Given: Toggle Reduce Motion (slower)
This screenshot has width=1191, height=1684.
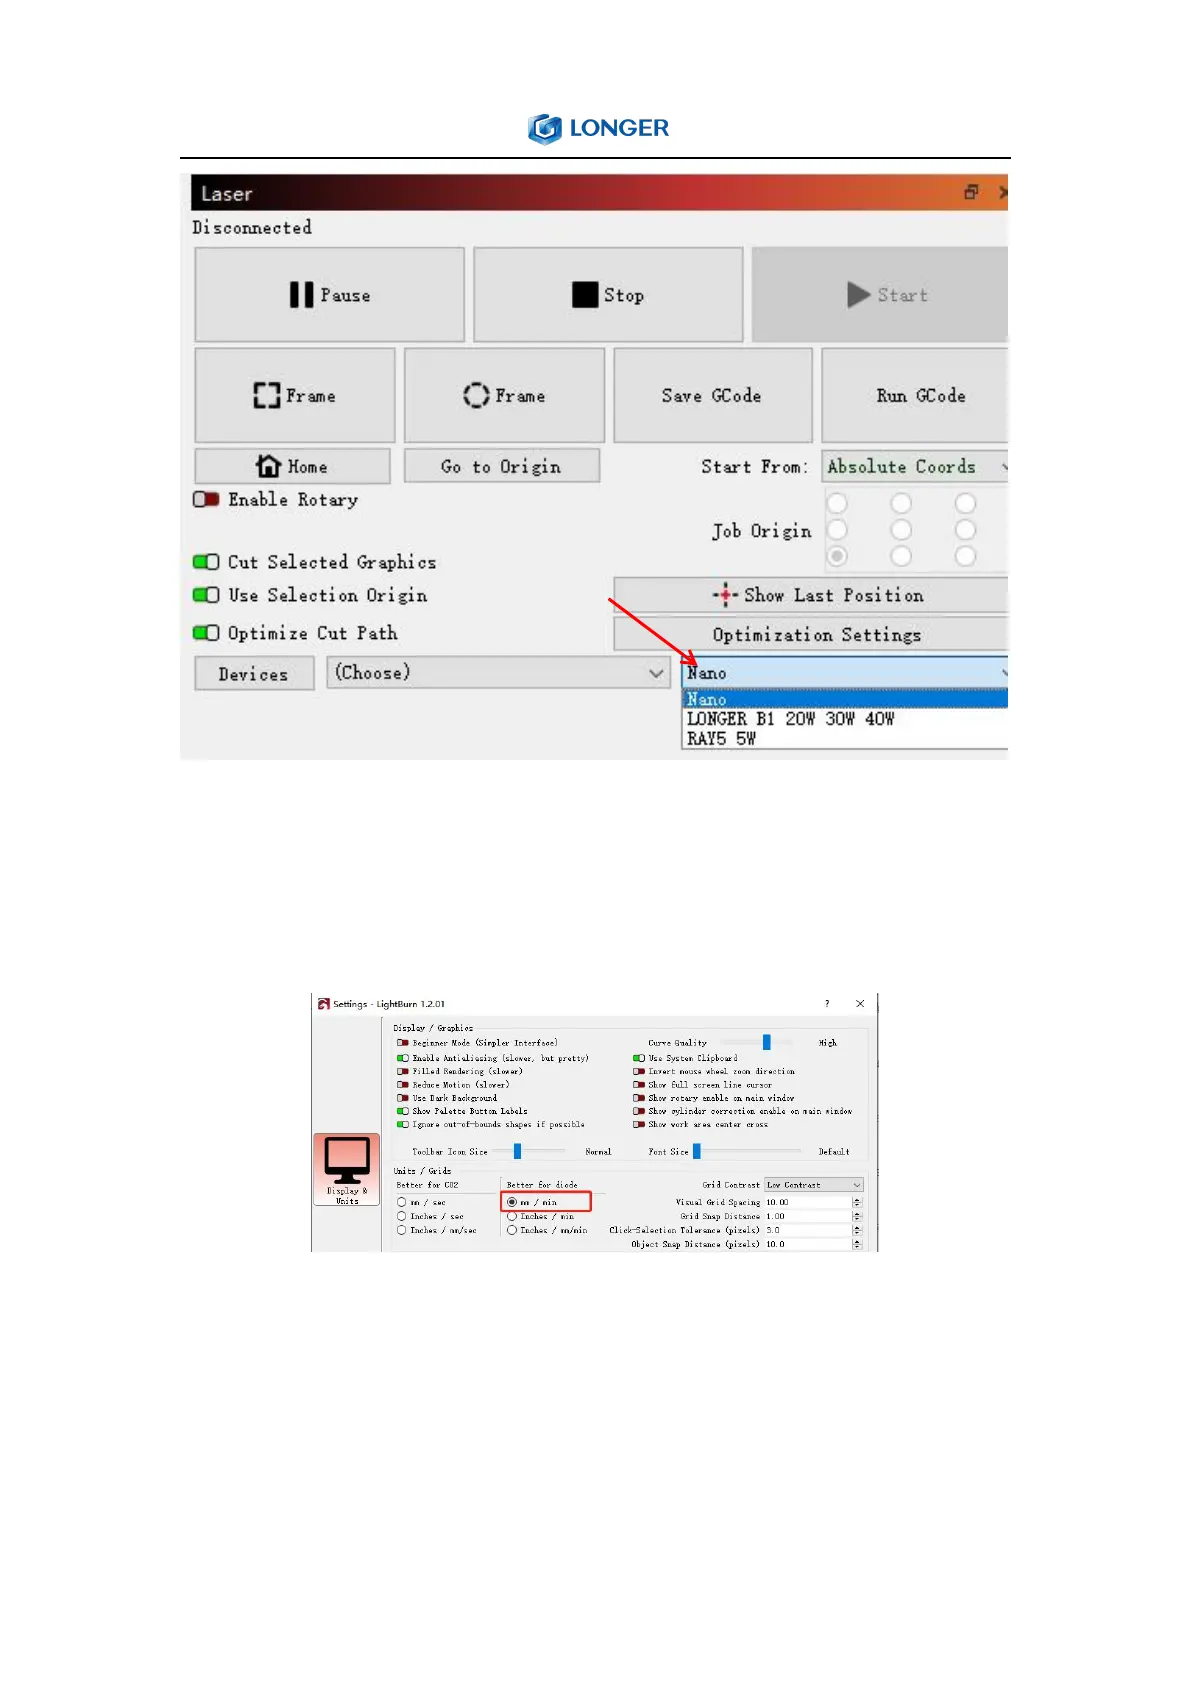Looking at the screenshot, I should pos(402,1084).
